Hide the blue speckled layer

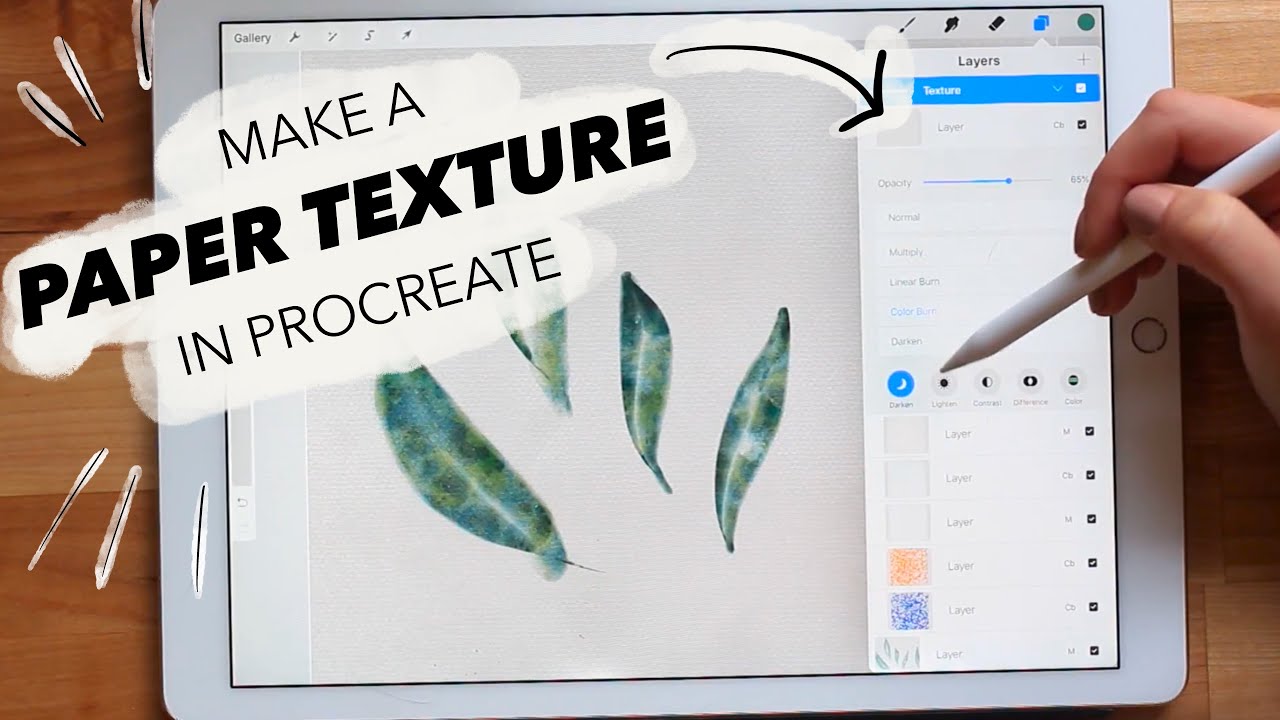(1093, 606)
